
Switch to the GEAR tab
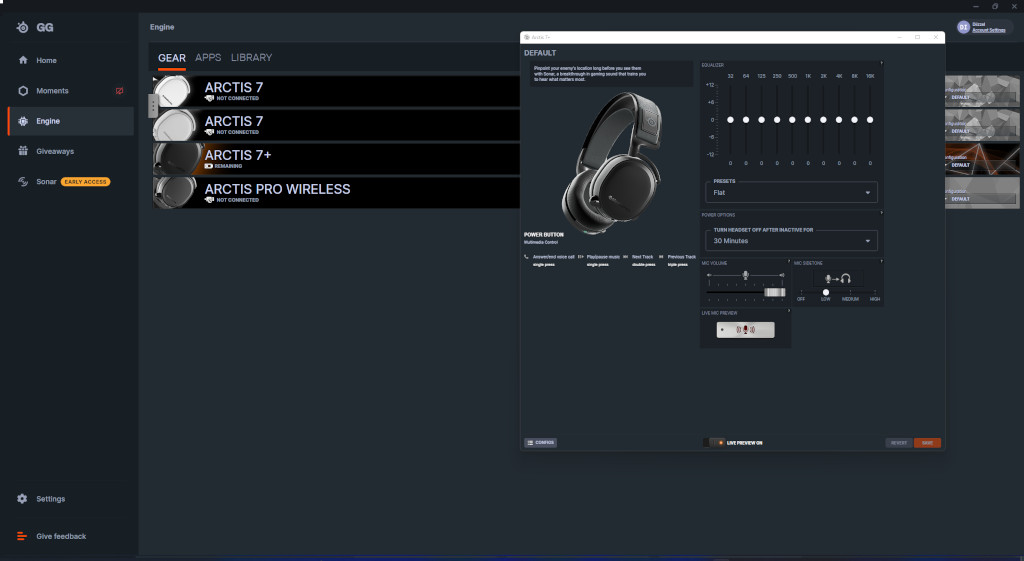[172, 58]
